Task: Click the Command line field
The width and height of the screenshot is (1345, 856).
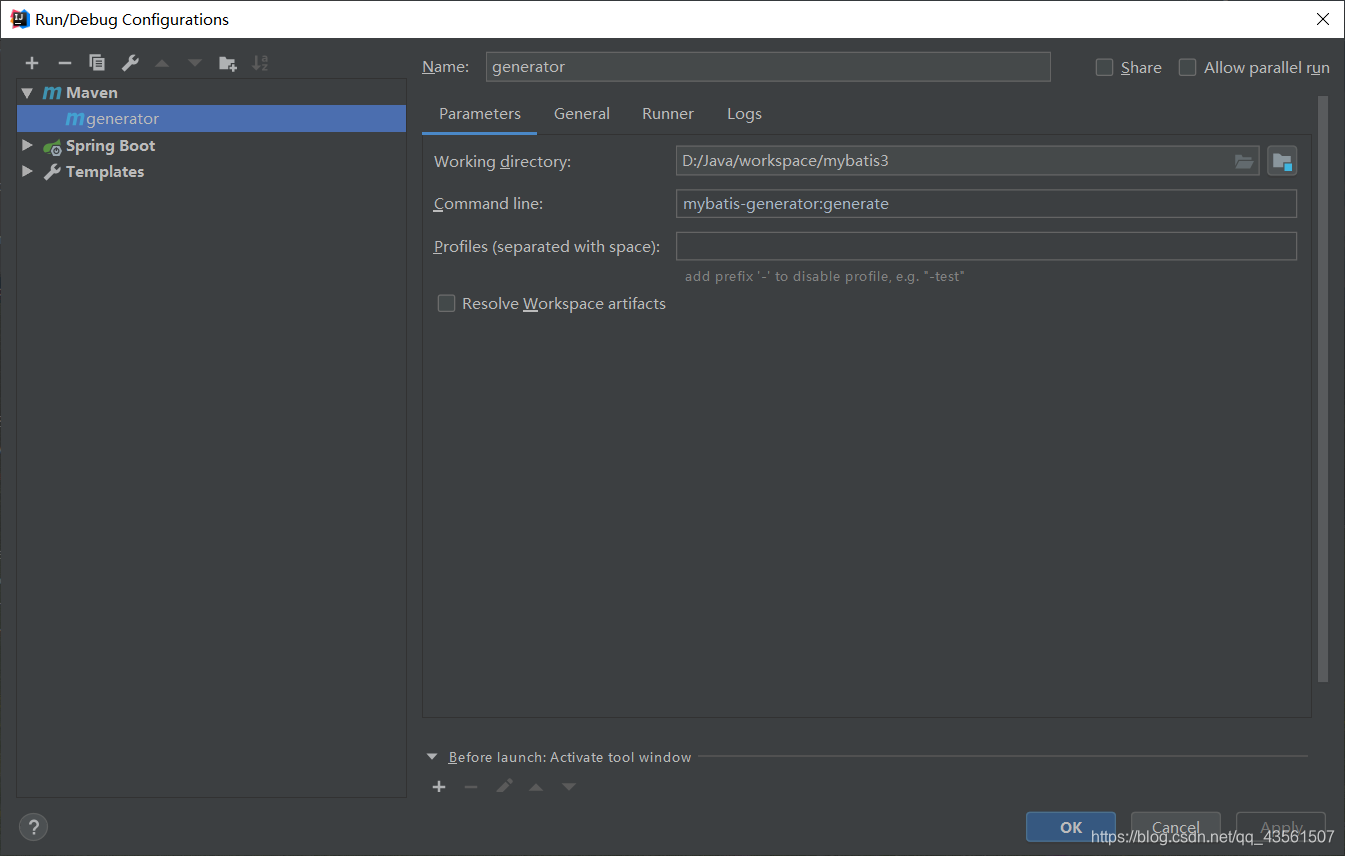Action: coord(986,204)
